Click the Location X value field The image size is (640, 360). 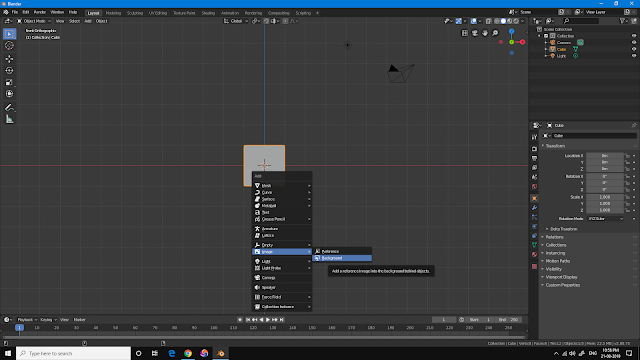click(604, 156)
